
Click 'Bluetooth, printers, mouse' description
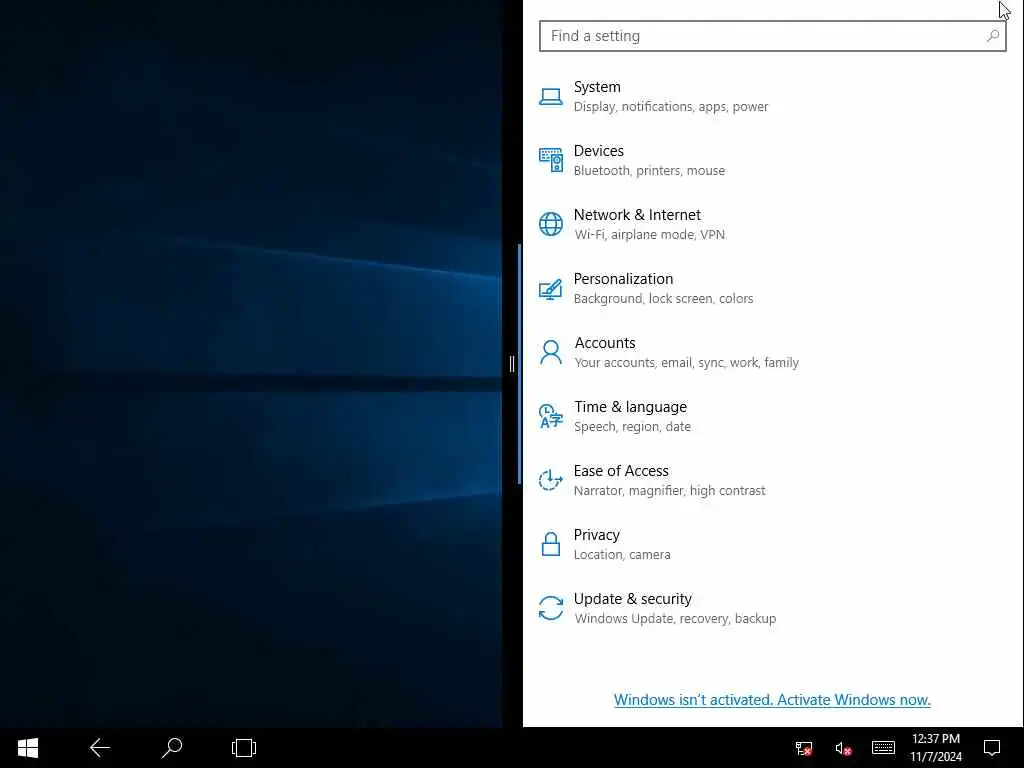tap(649, 170)
